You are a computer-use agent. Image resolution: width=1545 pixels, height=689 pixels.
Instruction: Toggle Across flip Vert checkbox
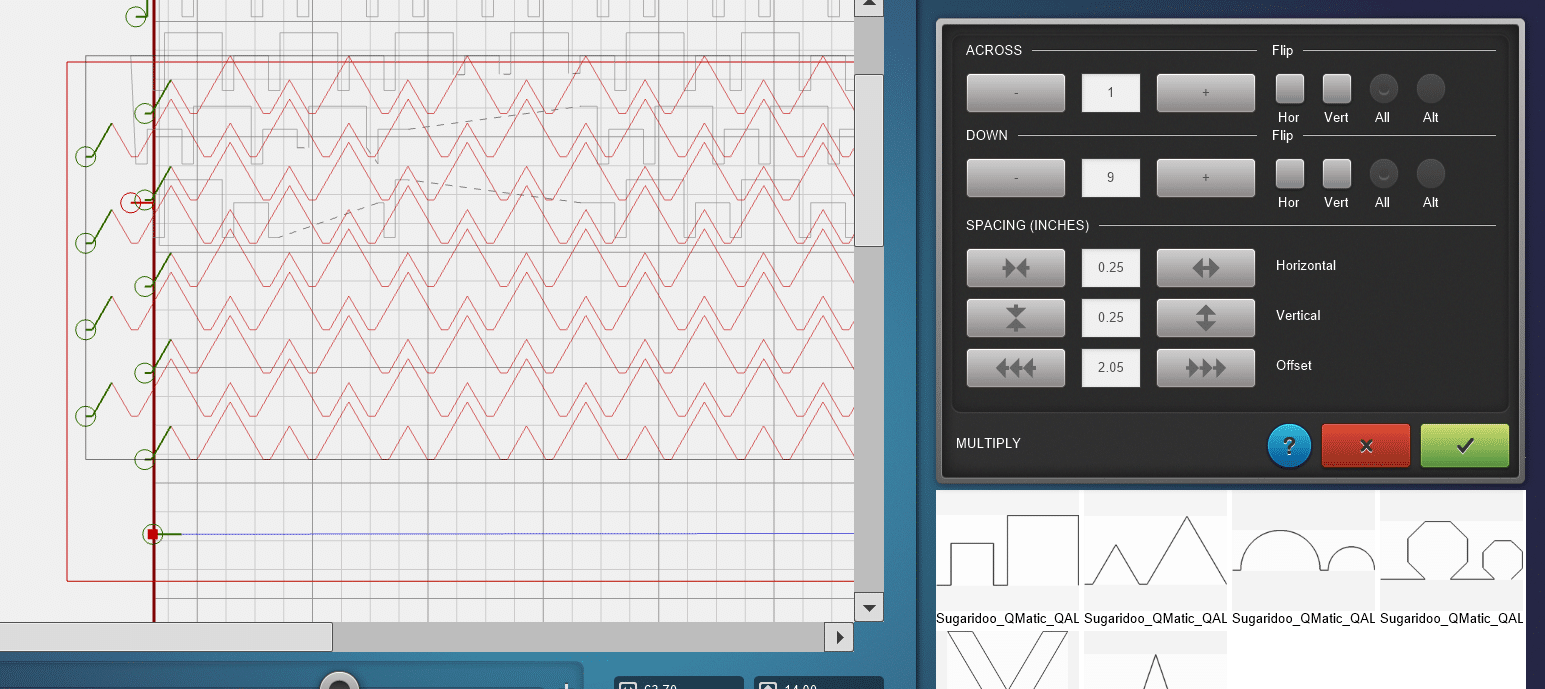click(x=1336, y=89)
